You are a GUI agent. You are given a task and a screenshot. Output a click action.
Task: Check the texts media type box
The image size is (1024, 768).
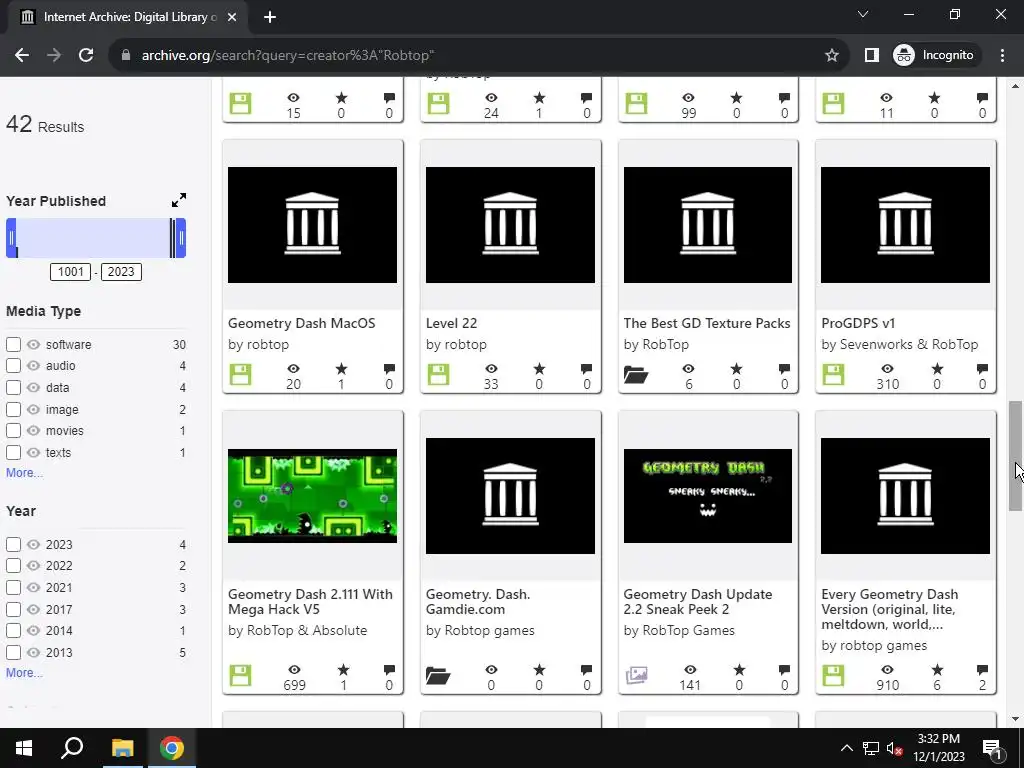[13, 452]
